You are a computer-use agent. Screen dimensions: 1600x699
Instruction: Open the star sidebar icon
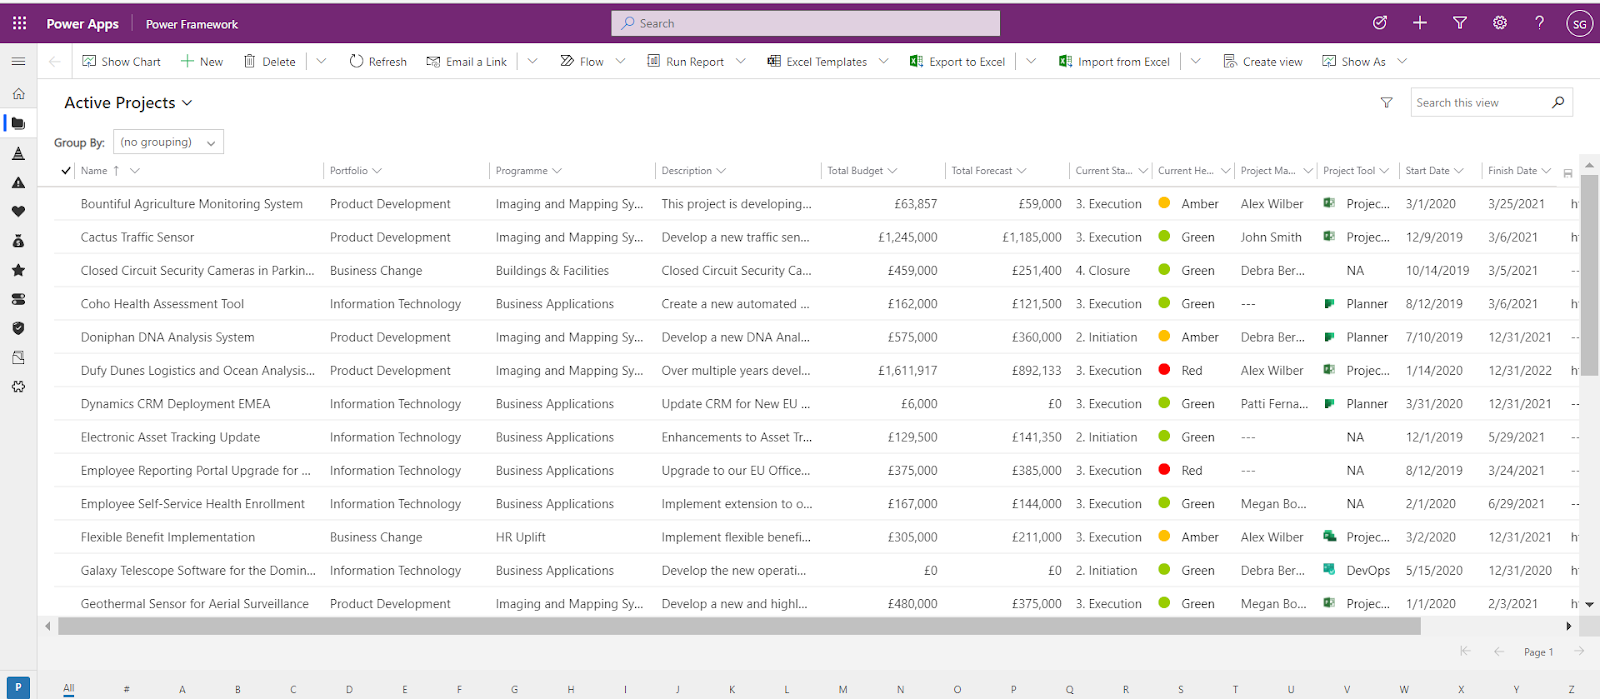[18, 270]
